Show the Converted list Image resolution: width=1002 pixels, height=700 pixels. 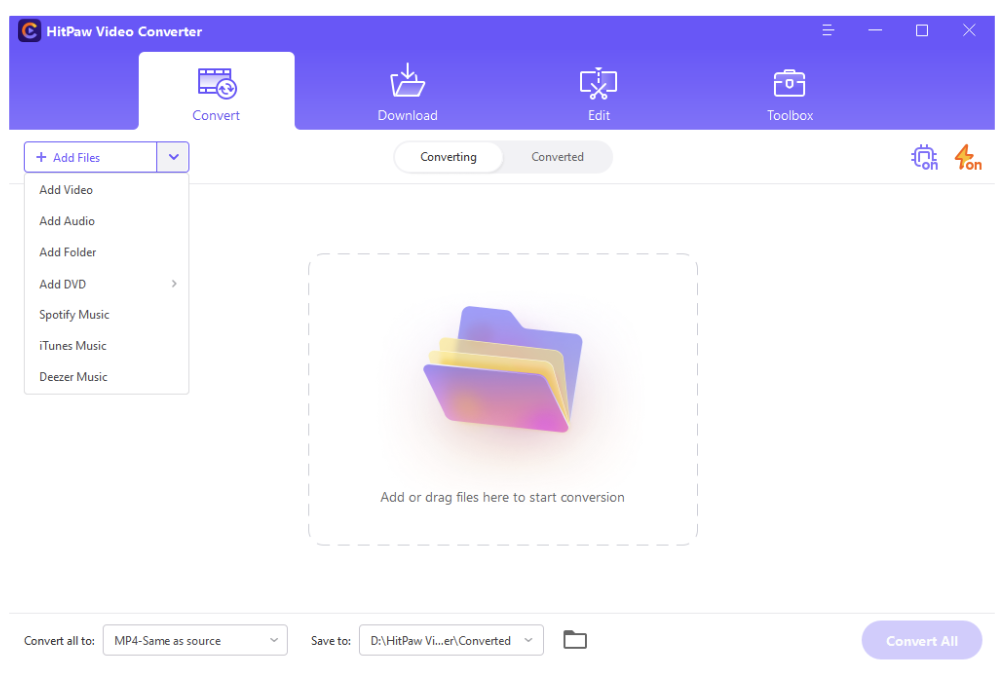[557, 157]
